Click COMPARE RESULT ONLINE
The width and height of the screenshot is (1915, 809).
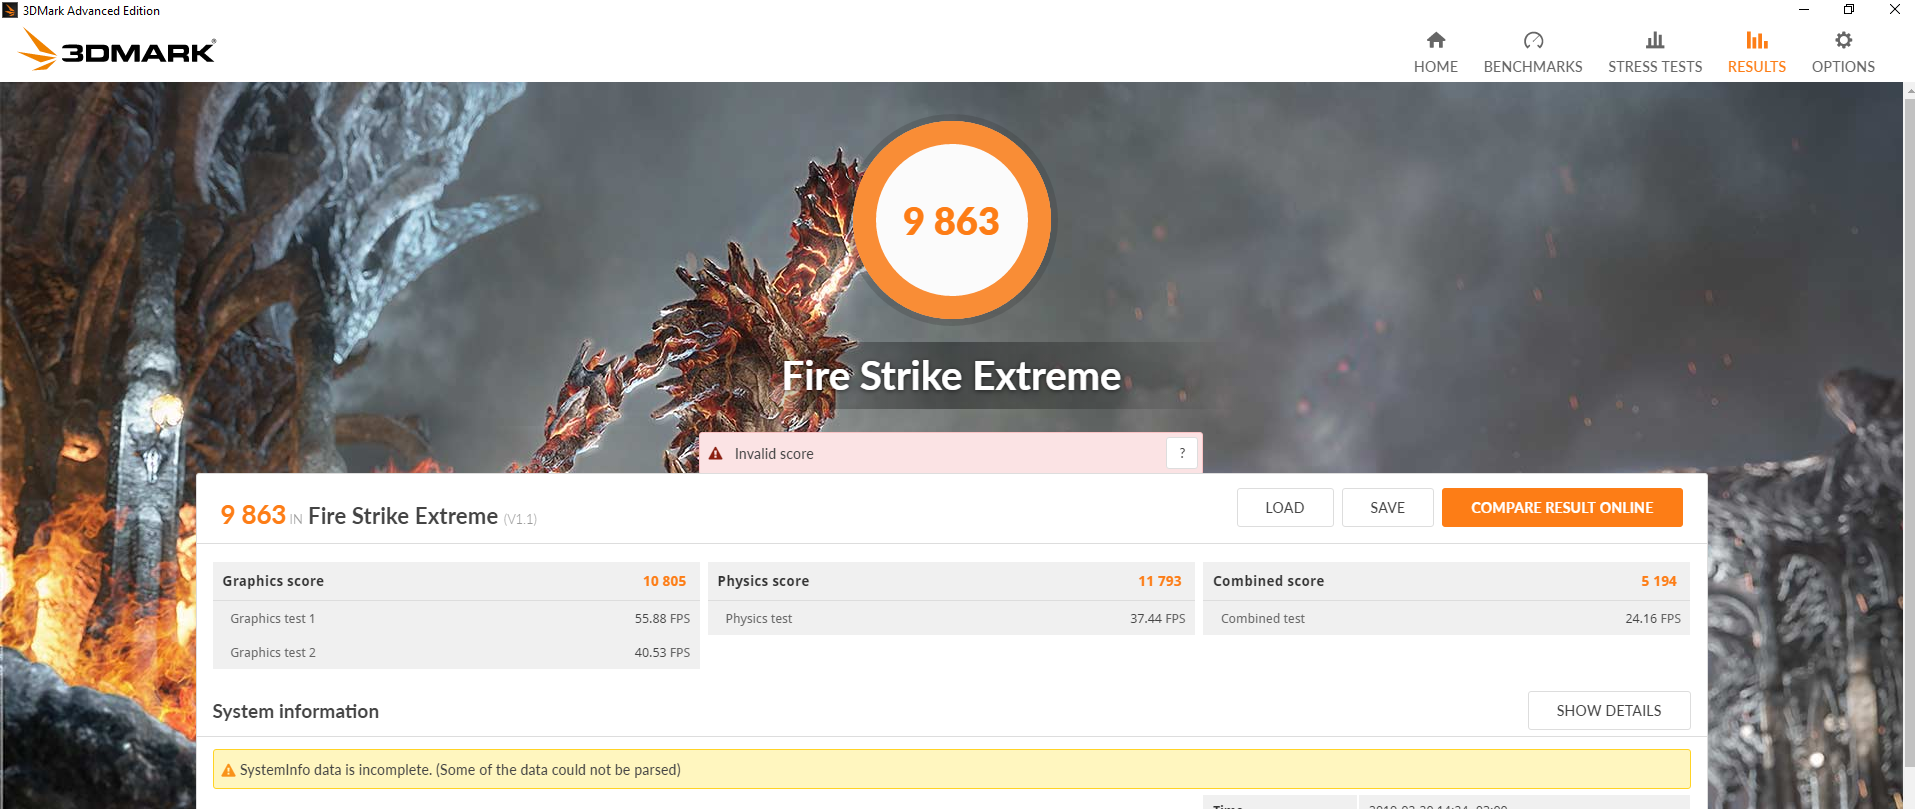pos(1562,507)
